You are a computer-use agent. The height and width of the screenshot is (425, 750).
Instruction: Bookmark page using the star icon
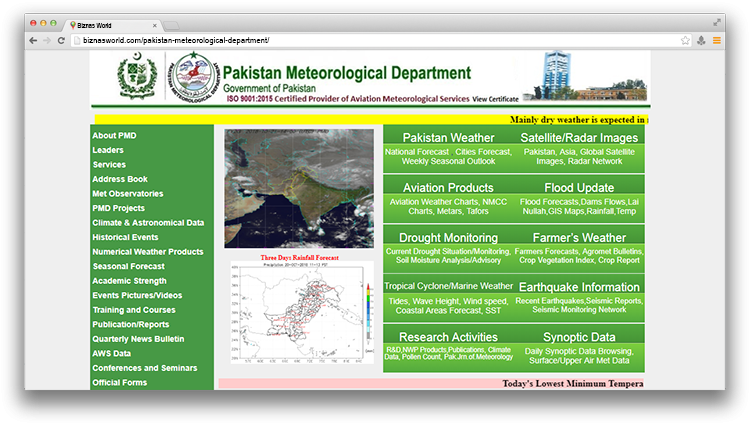685,40
